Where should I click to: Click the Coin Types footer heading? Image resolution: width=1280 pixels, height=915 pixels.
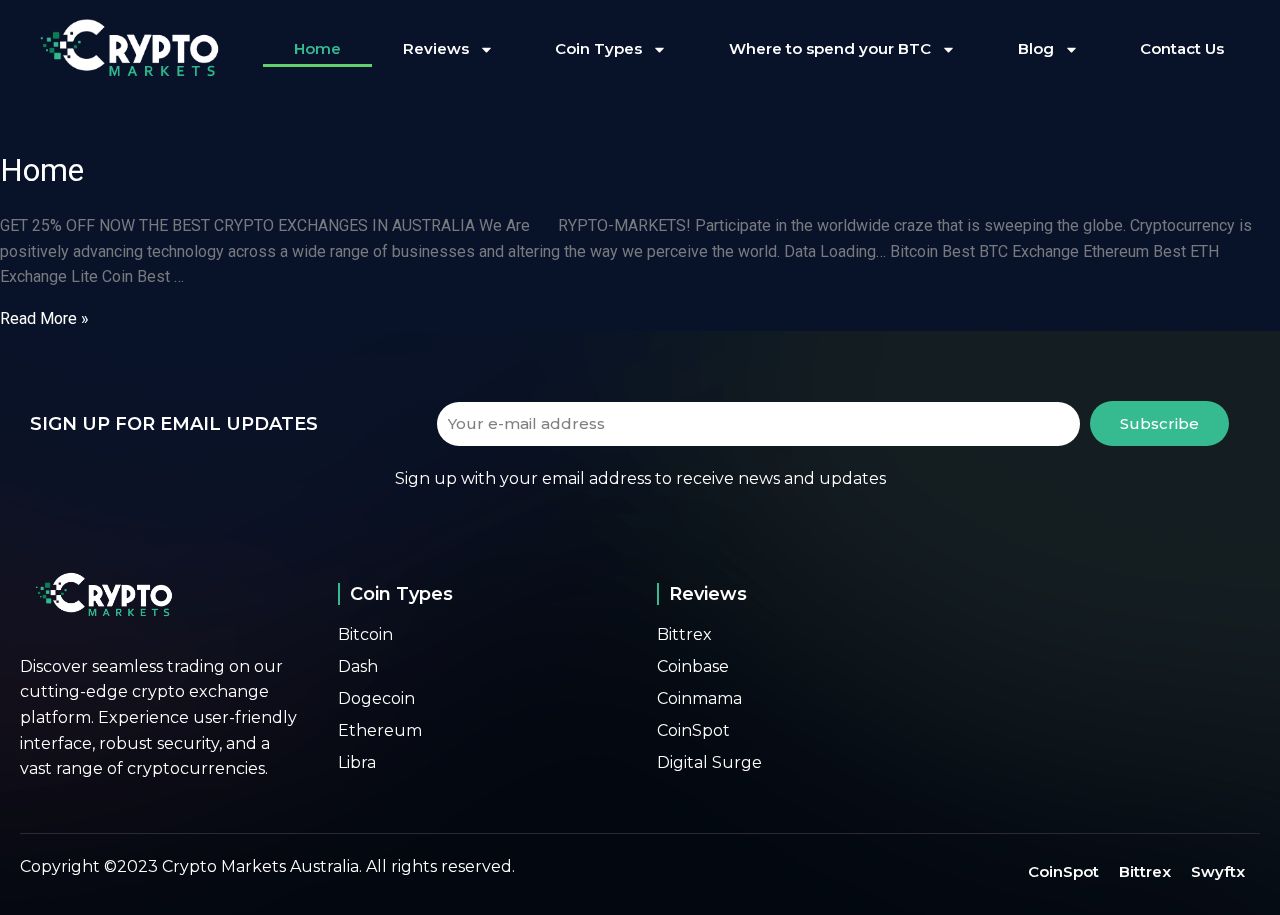401,594
